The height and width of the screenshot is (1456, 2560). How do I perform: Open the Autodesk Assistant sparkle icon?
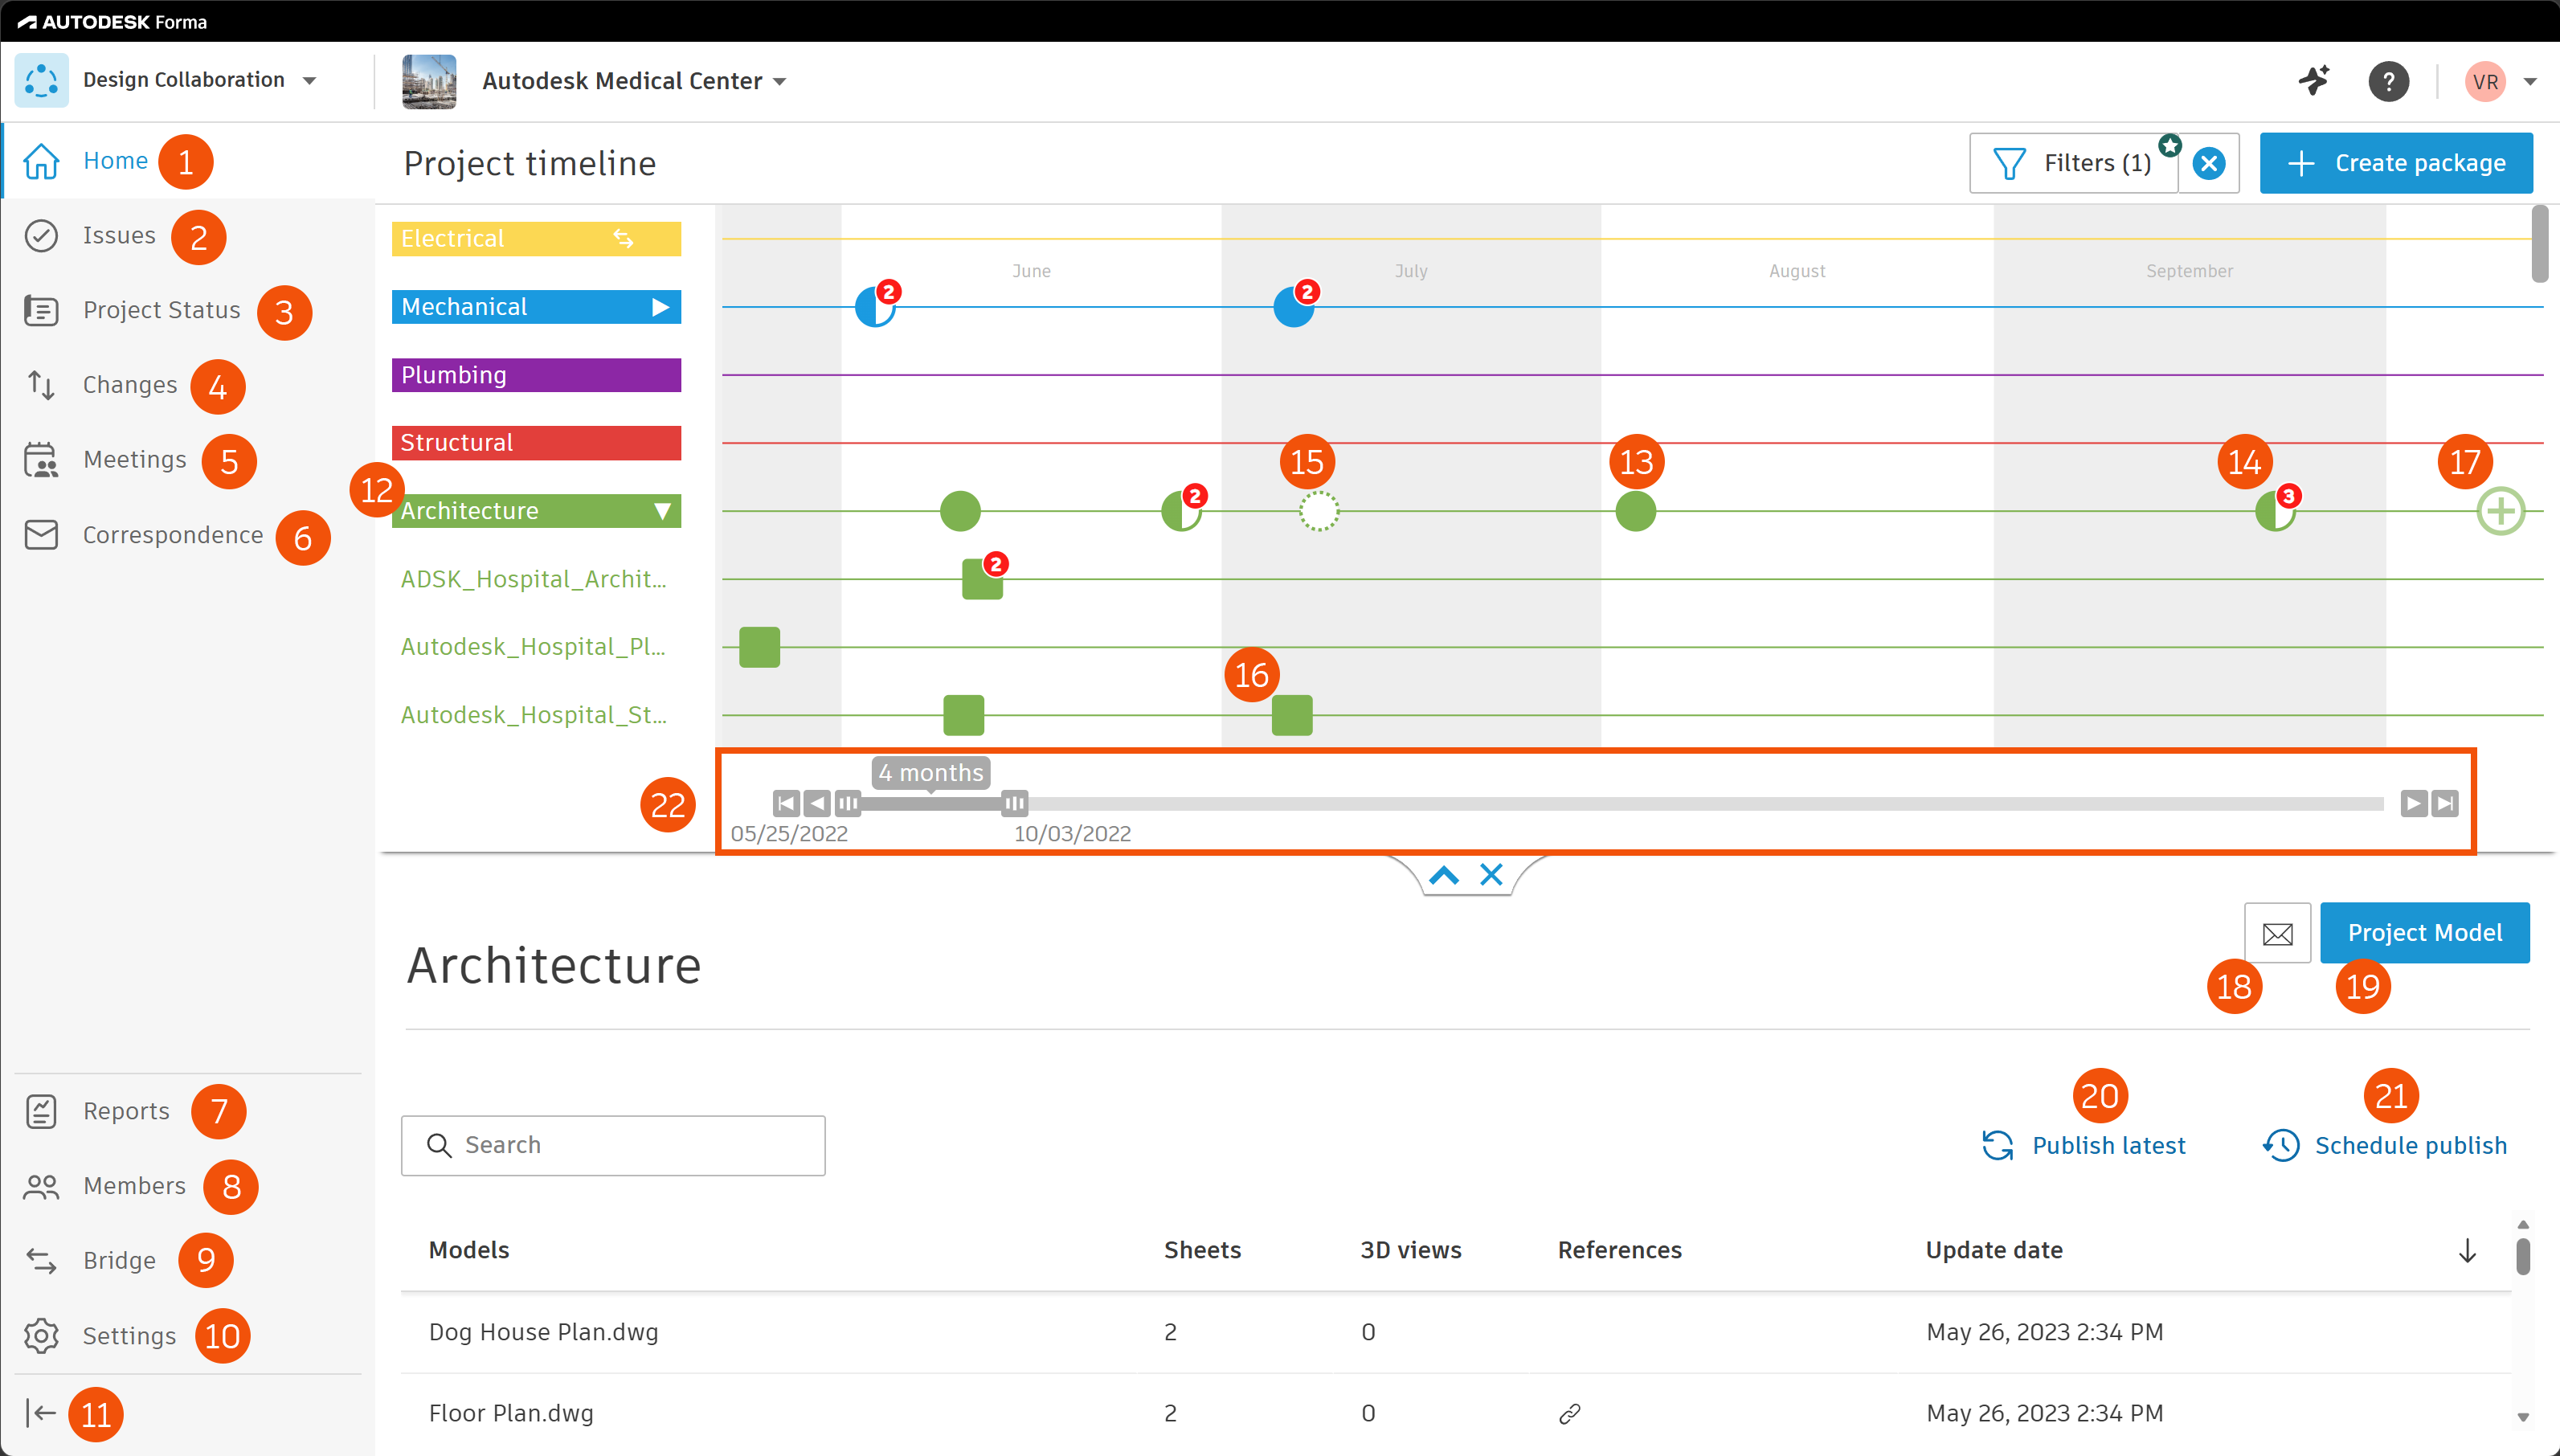[x=2313, y=81]
